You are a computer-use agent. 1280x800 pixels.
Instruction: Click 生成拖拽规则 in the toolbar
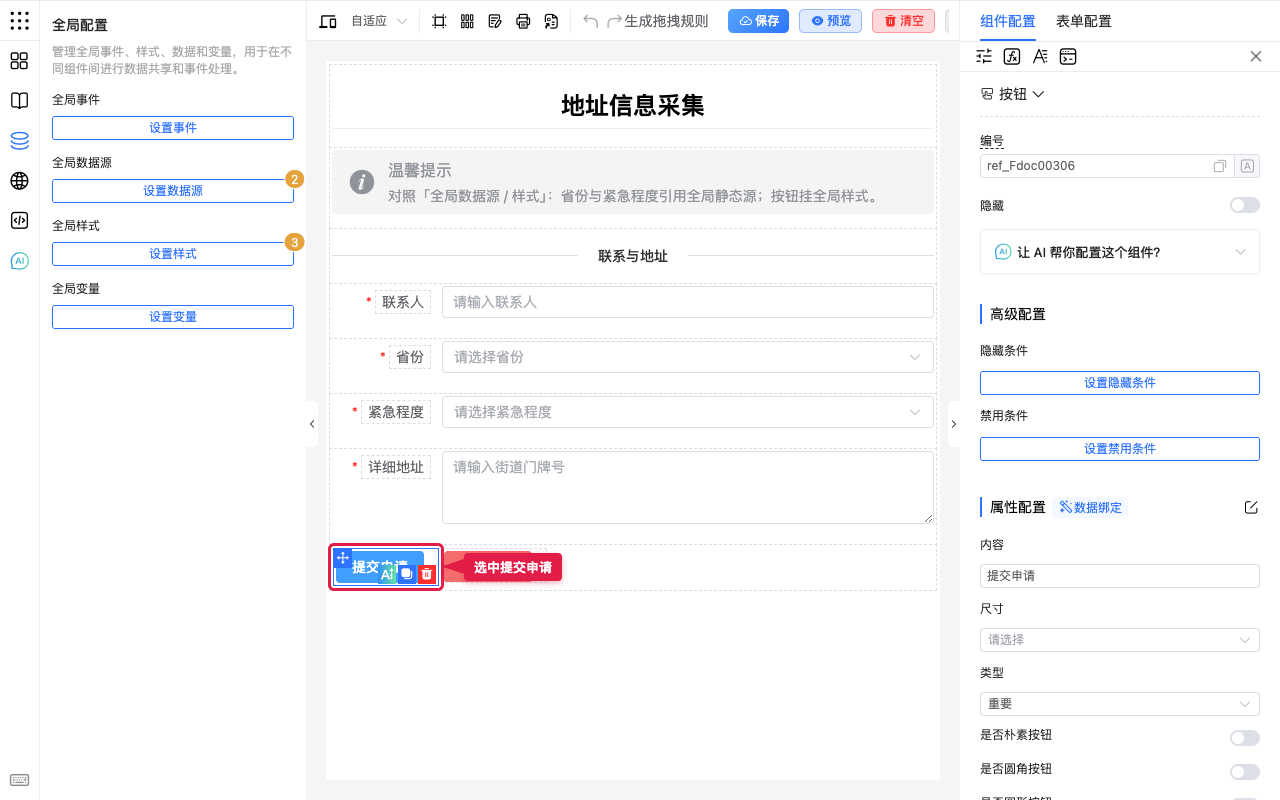coord(666,21)
